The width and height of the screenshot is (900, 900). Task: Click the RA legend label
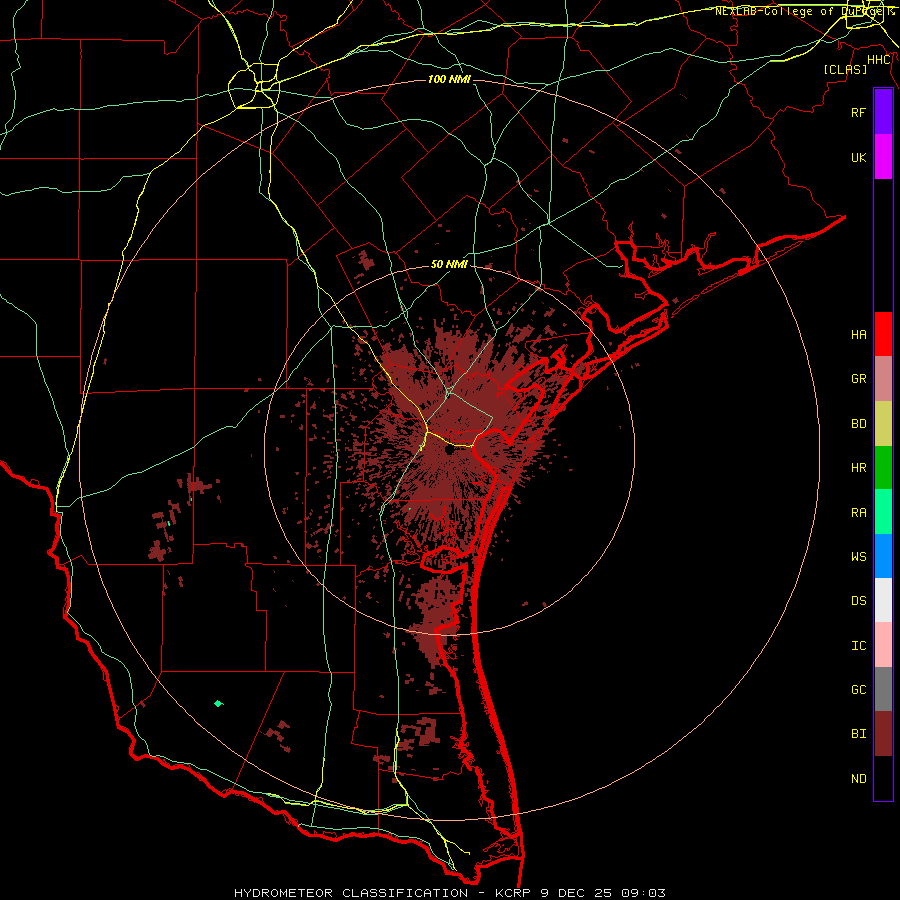coord(858,512)
